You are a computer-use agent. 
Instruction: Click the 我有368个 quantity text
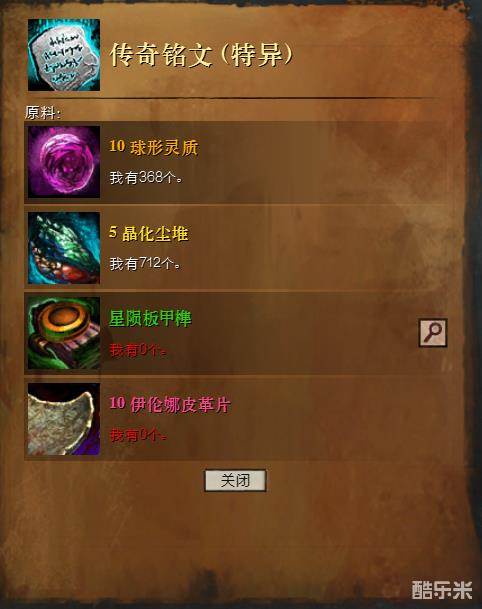pyautogui.click(x=146, y=178)
